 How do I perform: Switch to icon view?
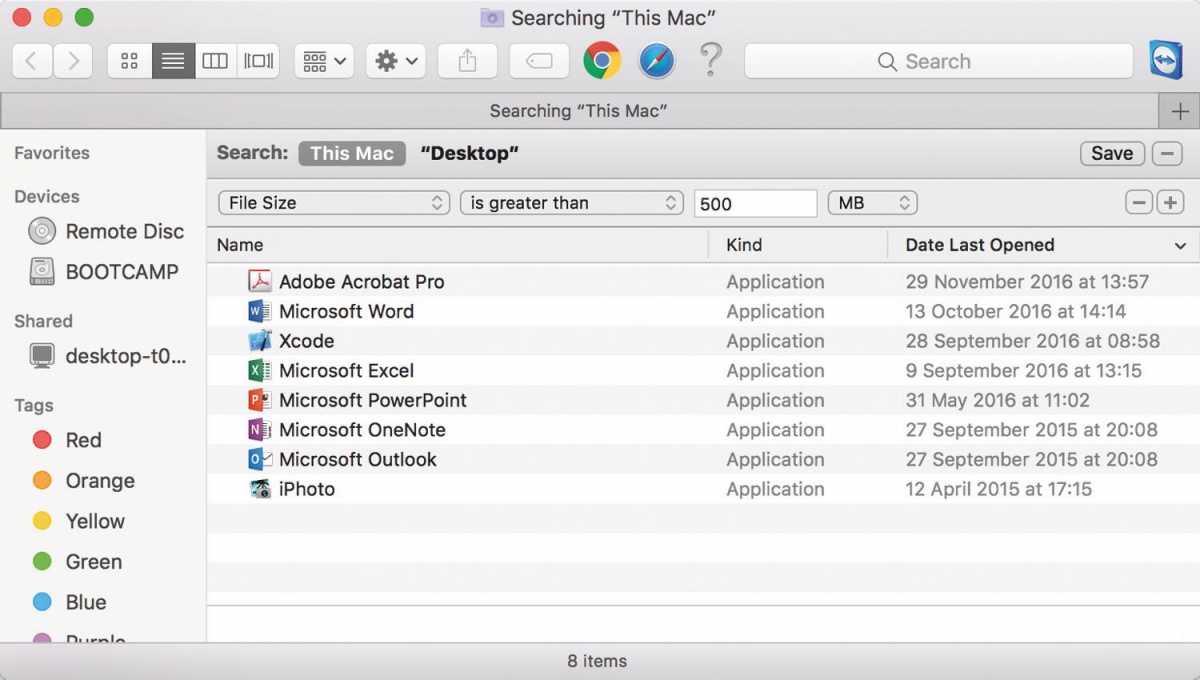(129, 61)
